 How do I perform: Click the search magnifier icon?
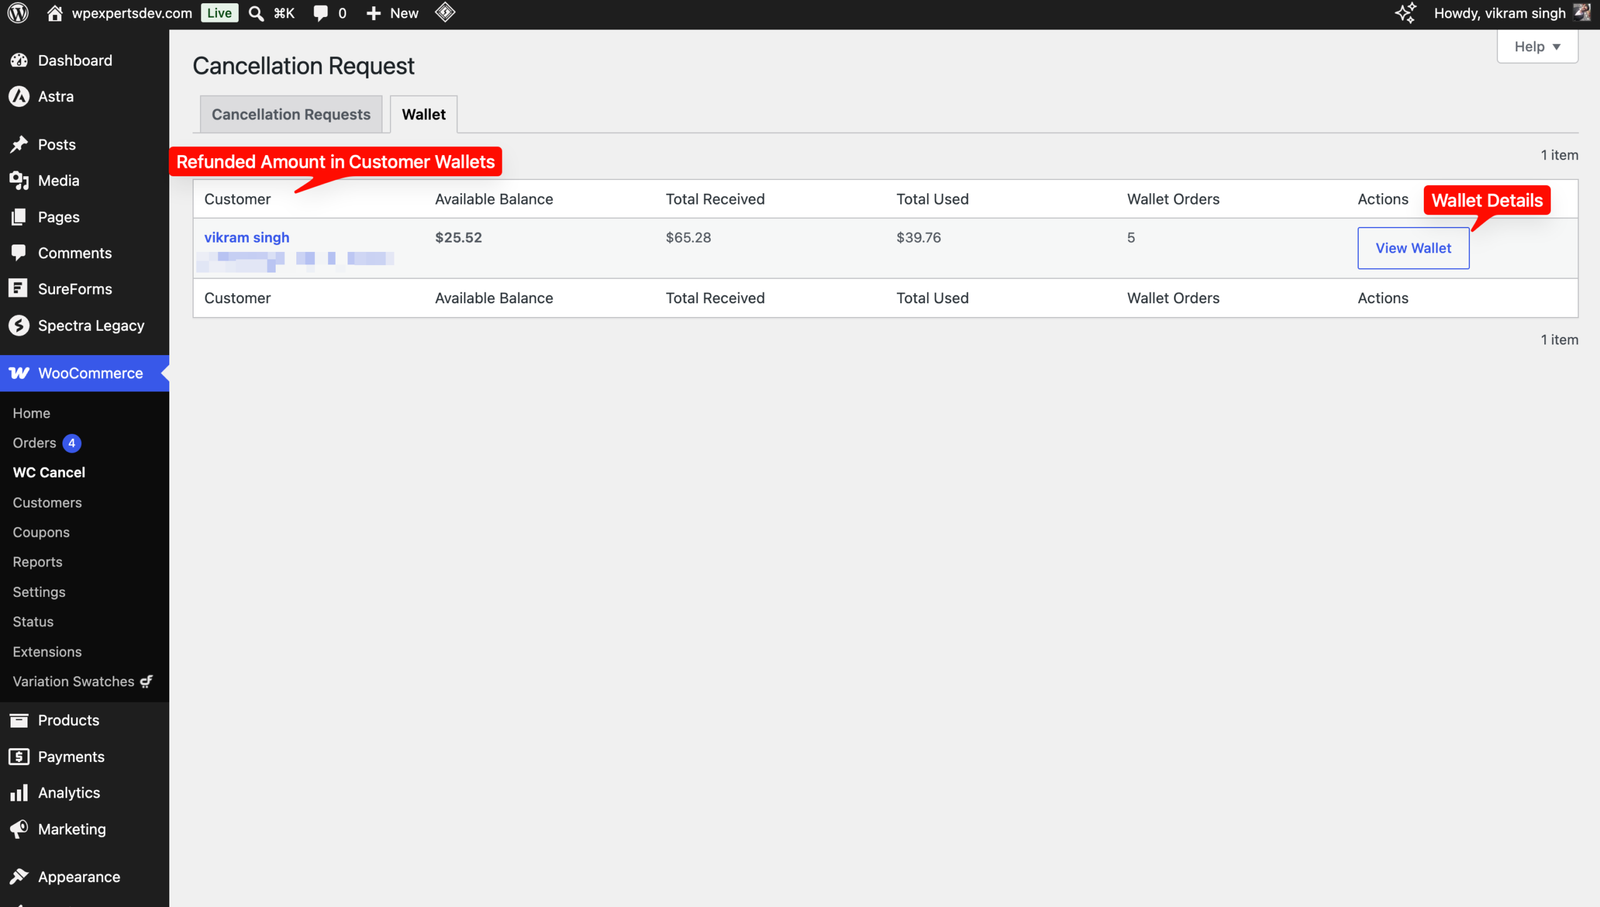click(x=257, y=13)
